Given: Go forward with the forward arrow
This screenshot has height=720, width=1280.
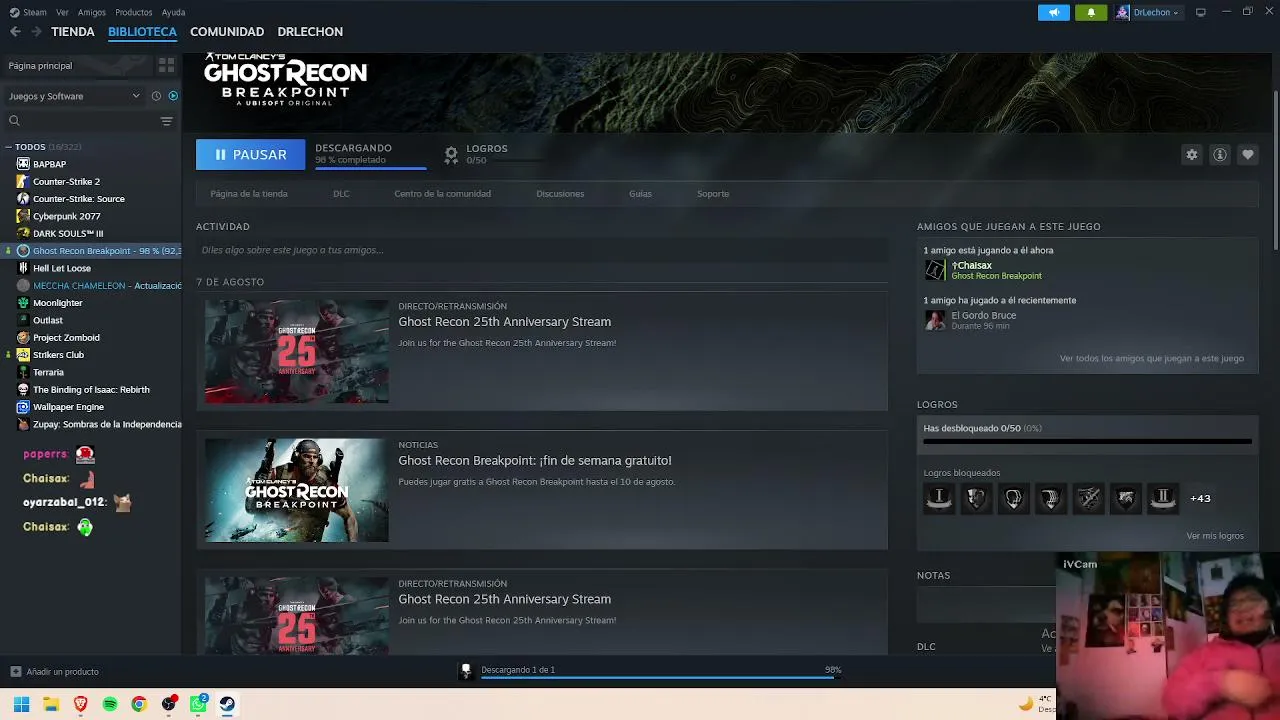Looking at the screenshot, I should (x=37, y=32).
